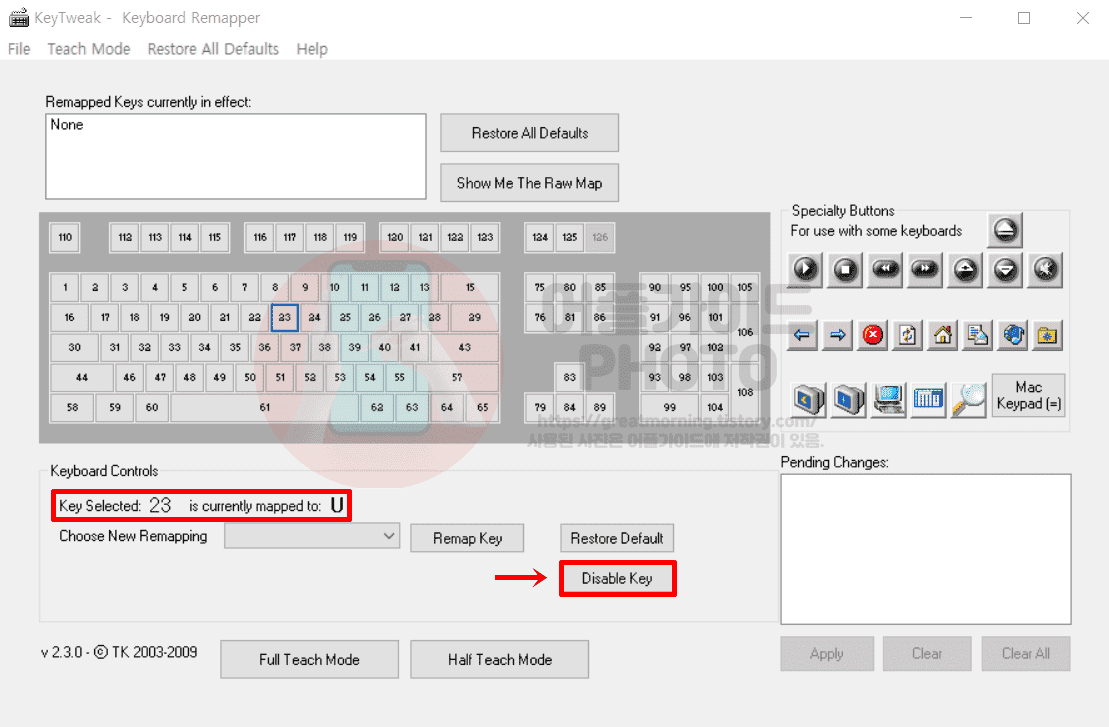Viewport: 1109px width, 727px height.
Task: Click the power/wake monitor icon
Action: [x=849, y=400]
